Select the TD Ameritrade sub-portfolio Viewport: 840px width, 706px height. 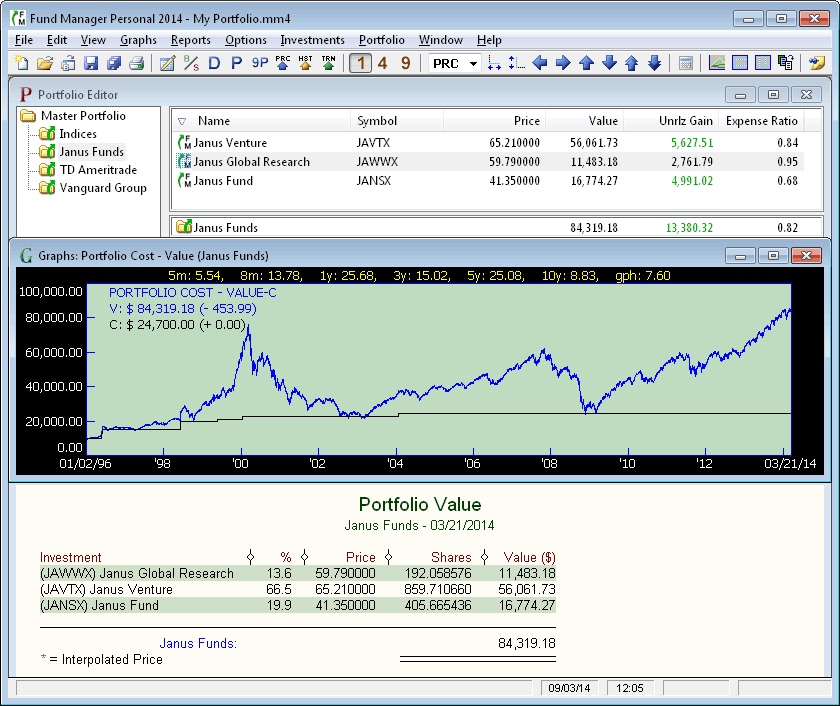[88, 170]
